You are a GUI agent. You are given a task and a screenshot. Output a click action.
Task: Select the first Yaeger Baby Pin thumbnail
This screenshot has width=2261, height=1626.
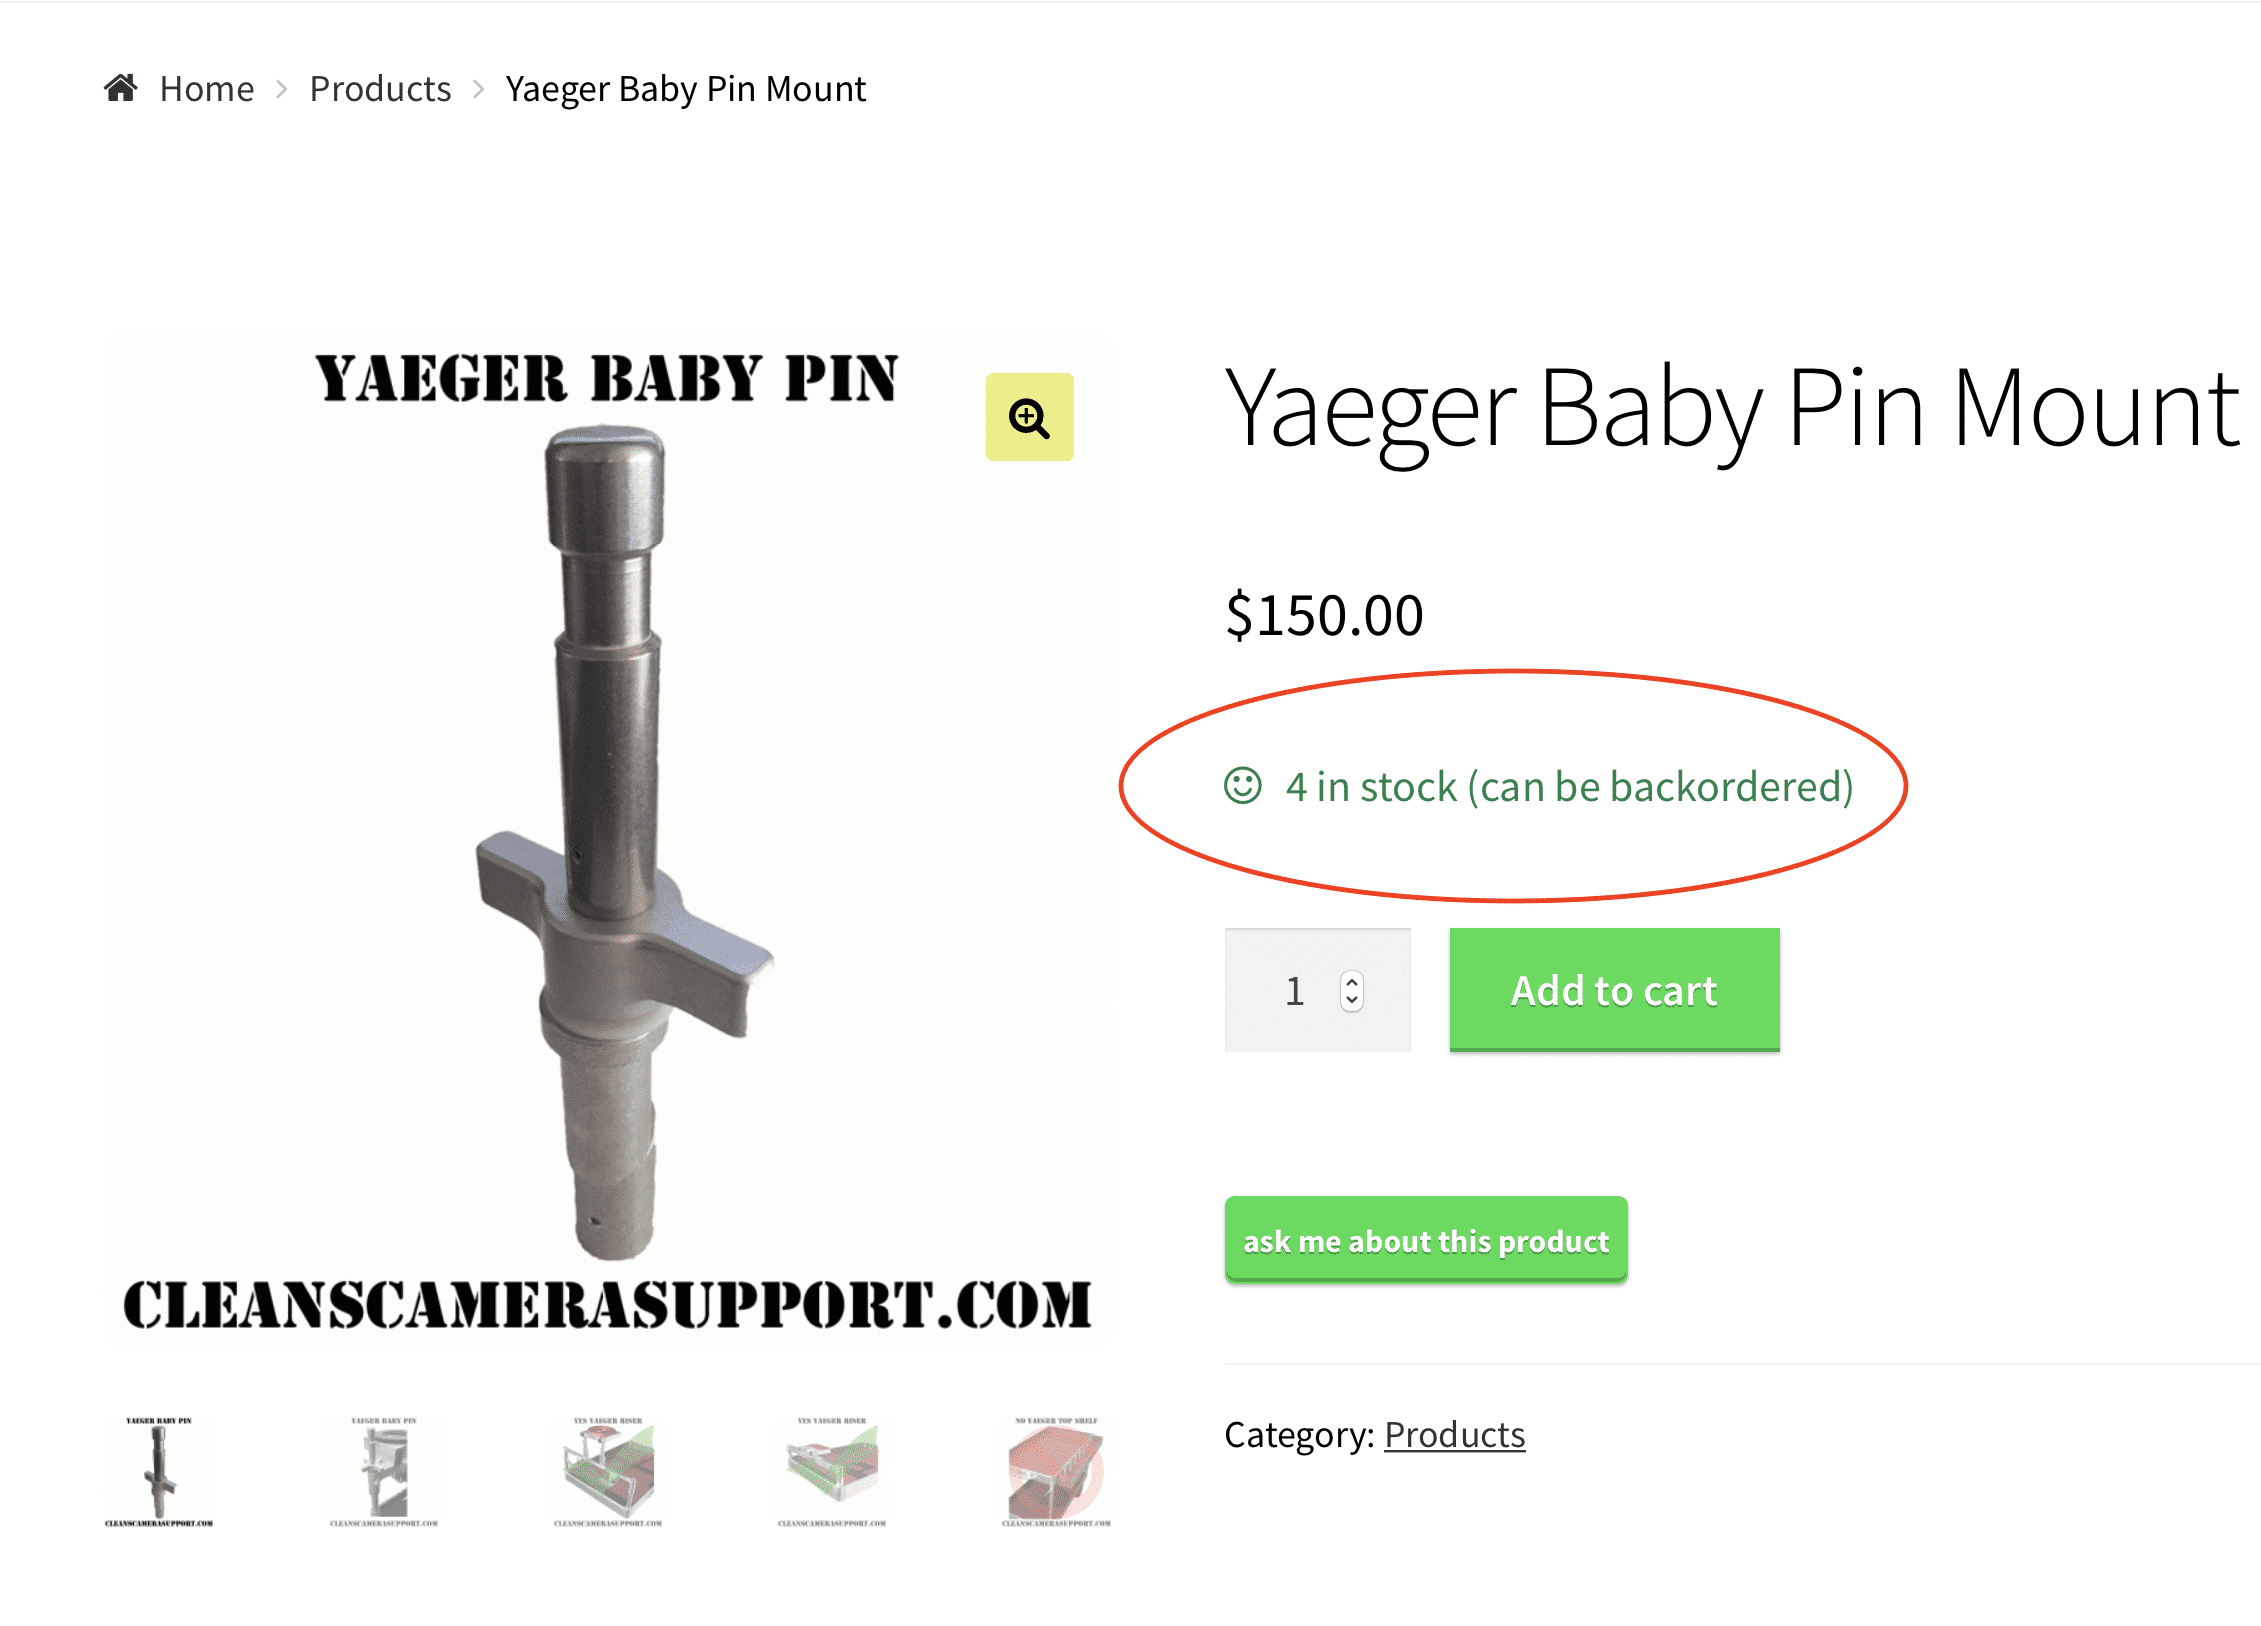(159, 1471)
